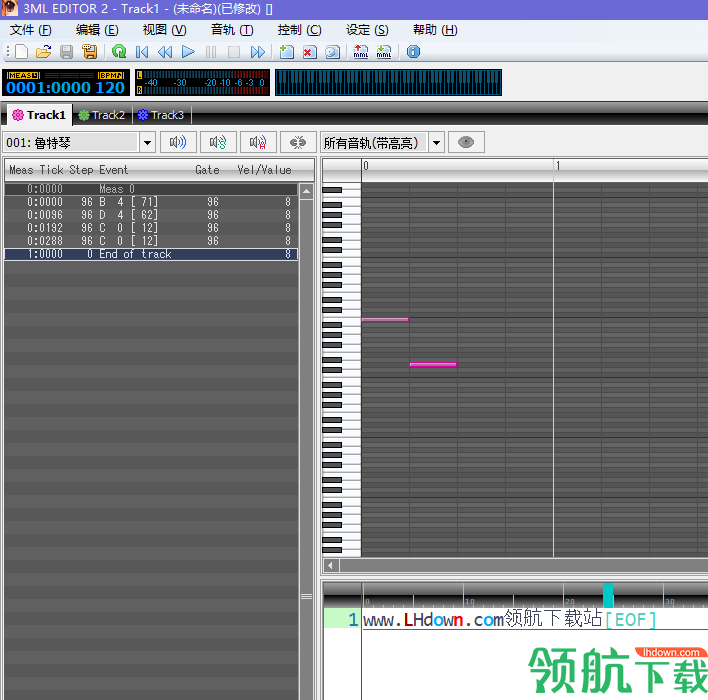
Task: Select the End of track row
Action: [151, 254]
